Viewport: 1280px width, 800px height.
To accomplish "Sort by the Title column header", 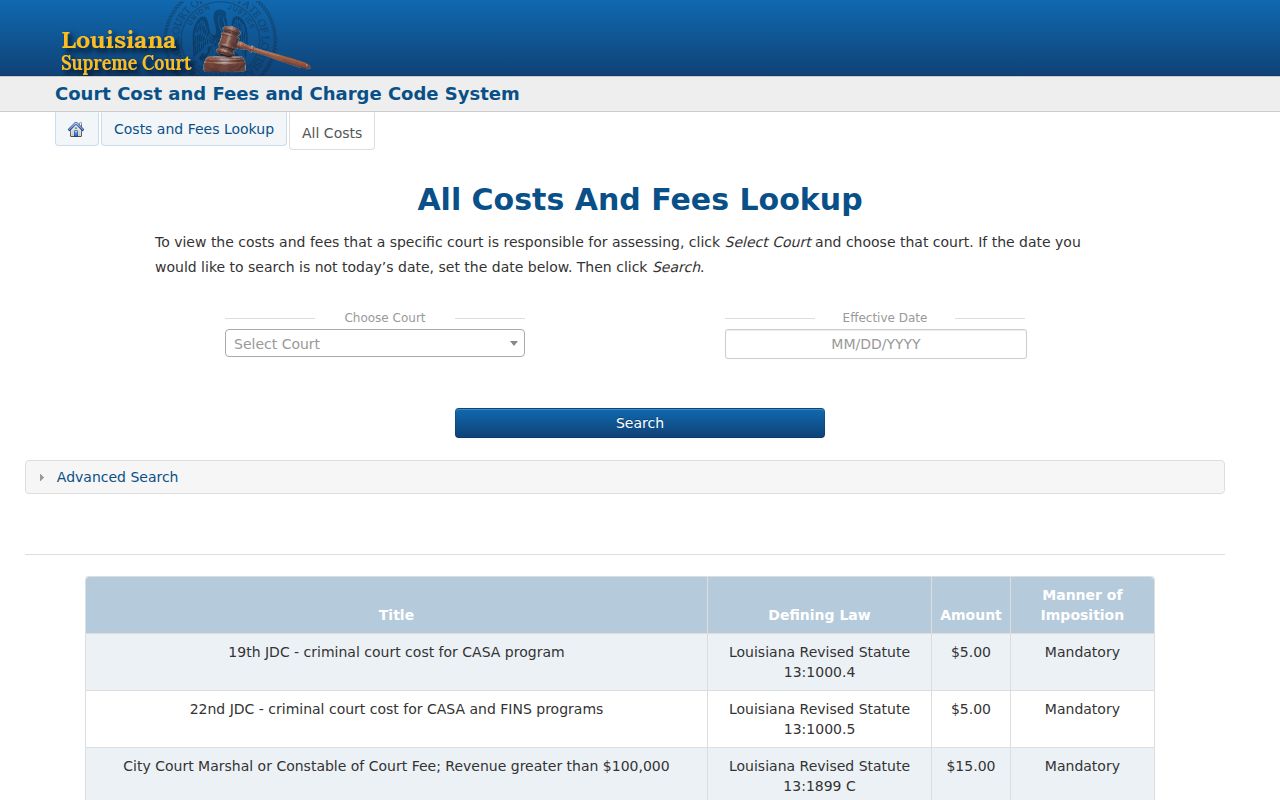I will 396,605.
